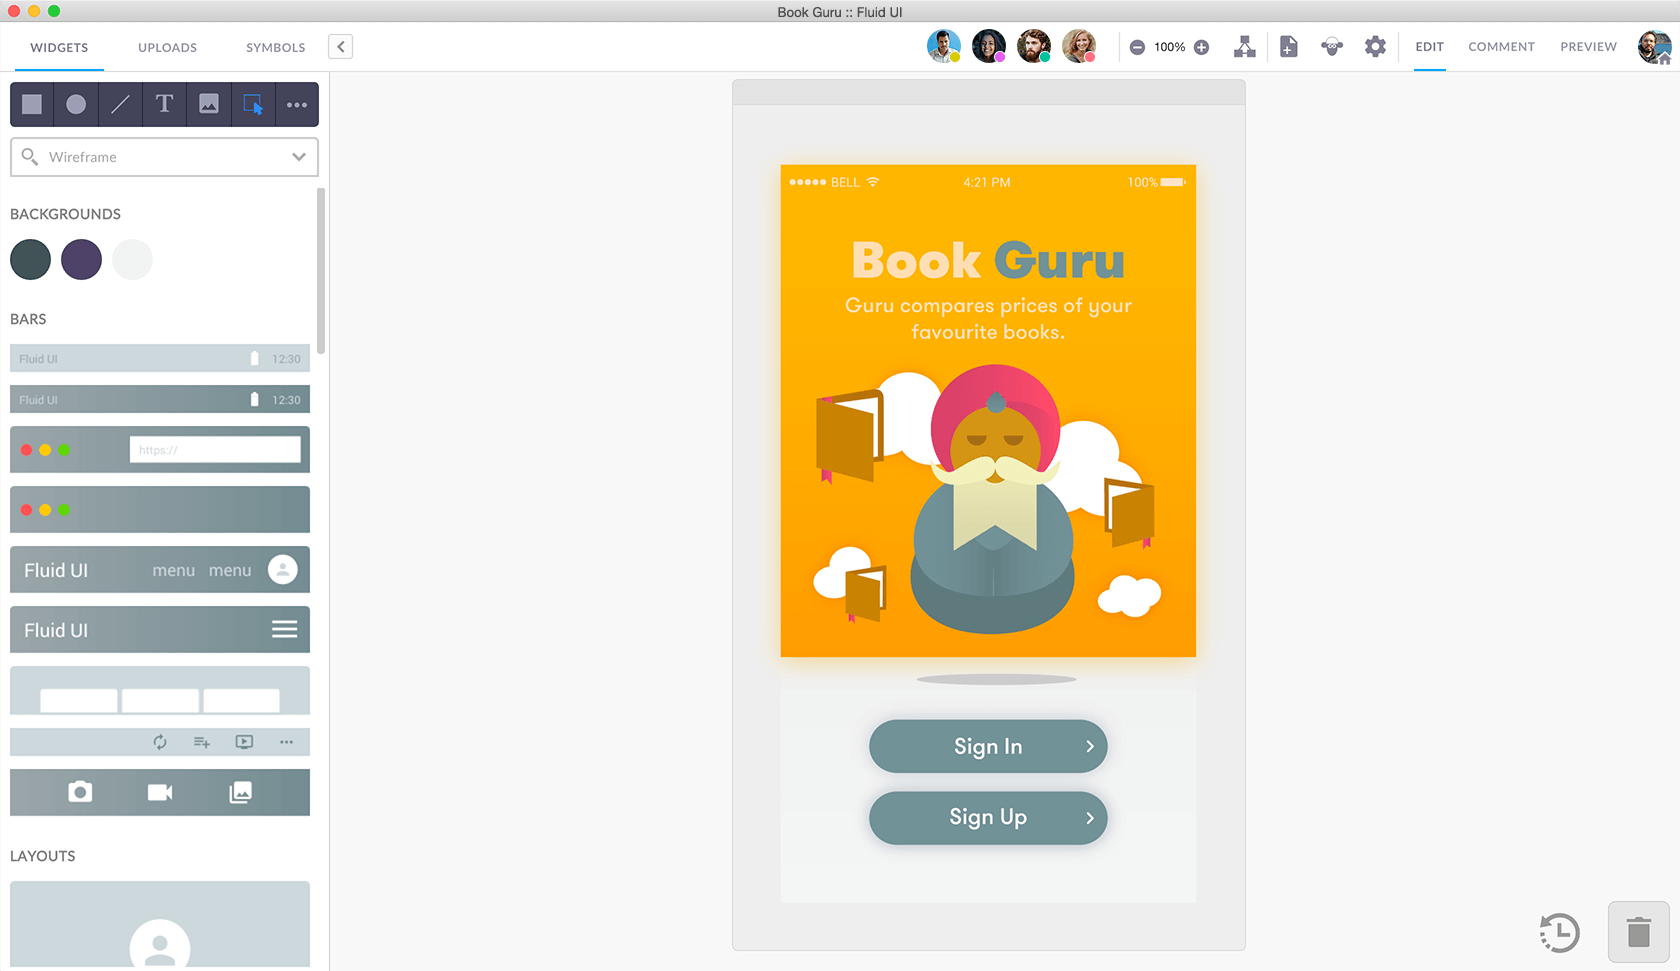Select the image widget tool
The image size is (1680, 971).
click(x=208, y=104)
